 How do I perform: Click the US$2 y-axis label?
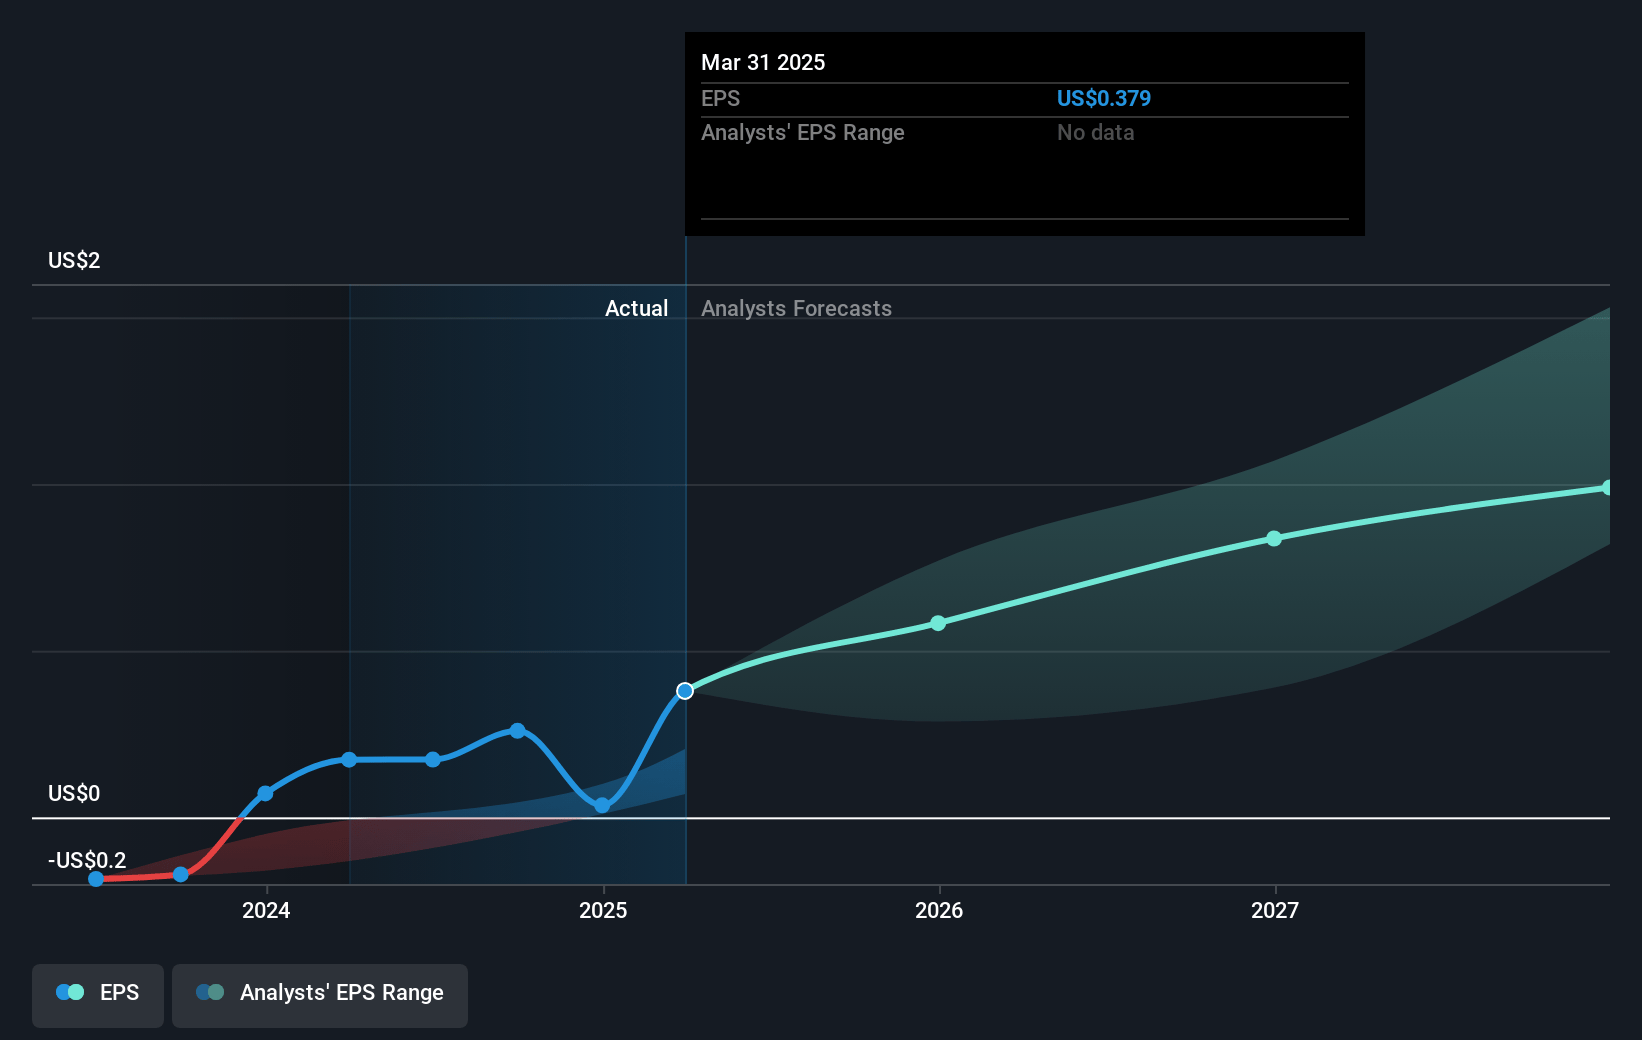pyautogui.click(x=74, y=261)
